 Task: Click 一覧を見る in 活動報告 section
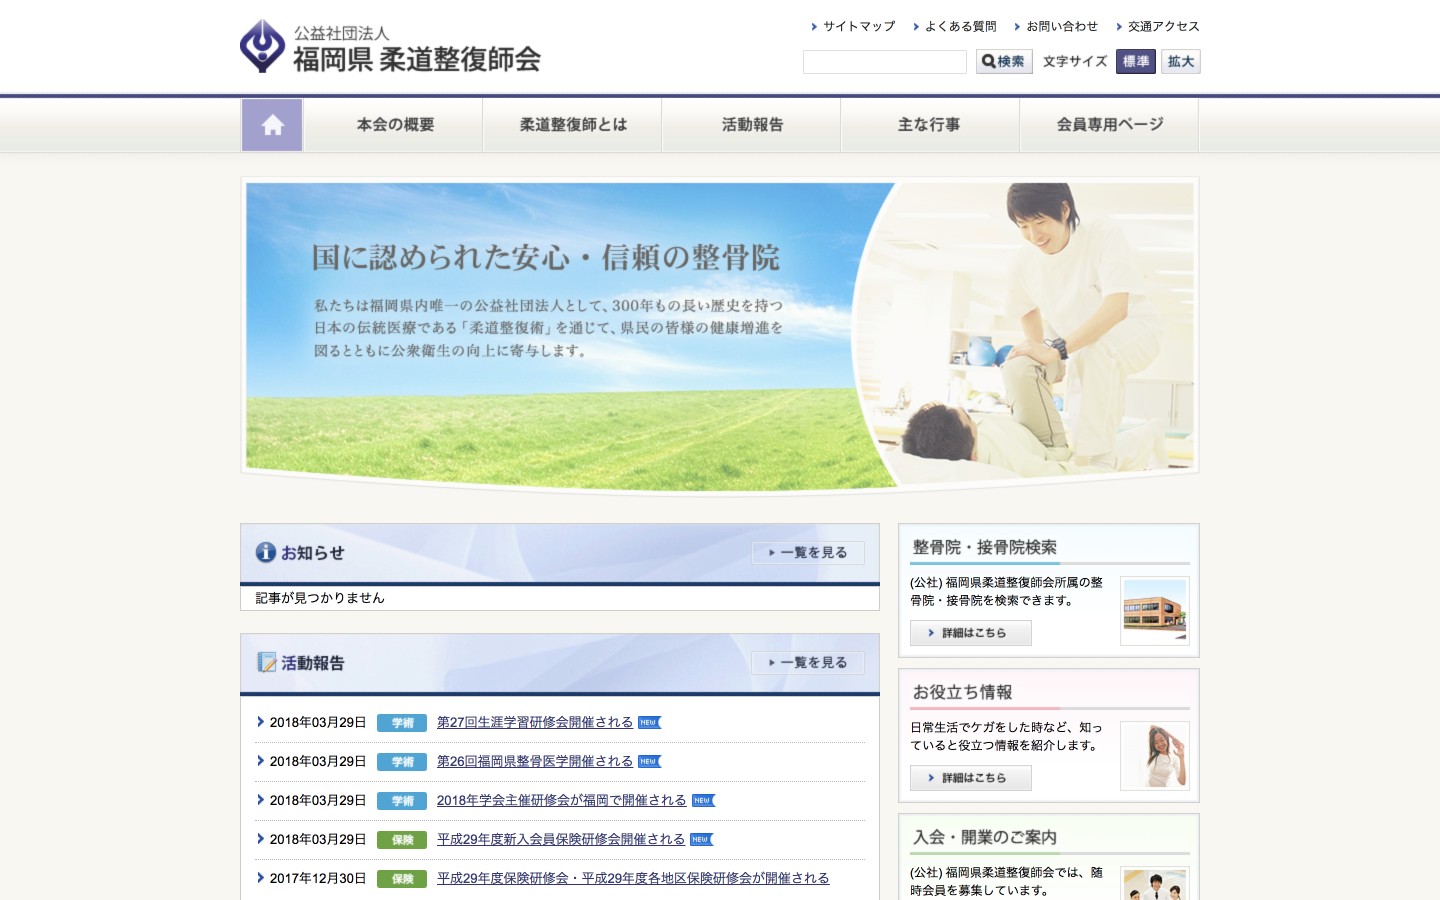[x=808, y=663]
